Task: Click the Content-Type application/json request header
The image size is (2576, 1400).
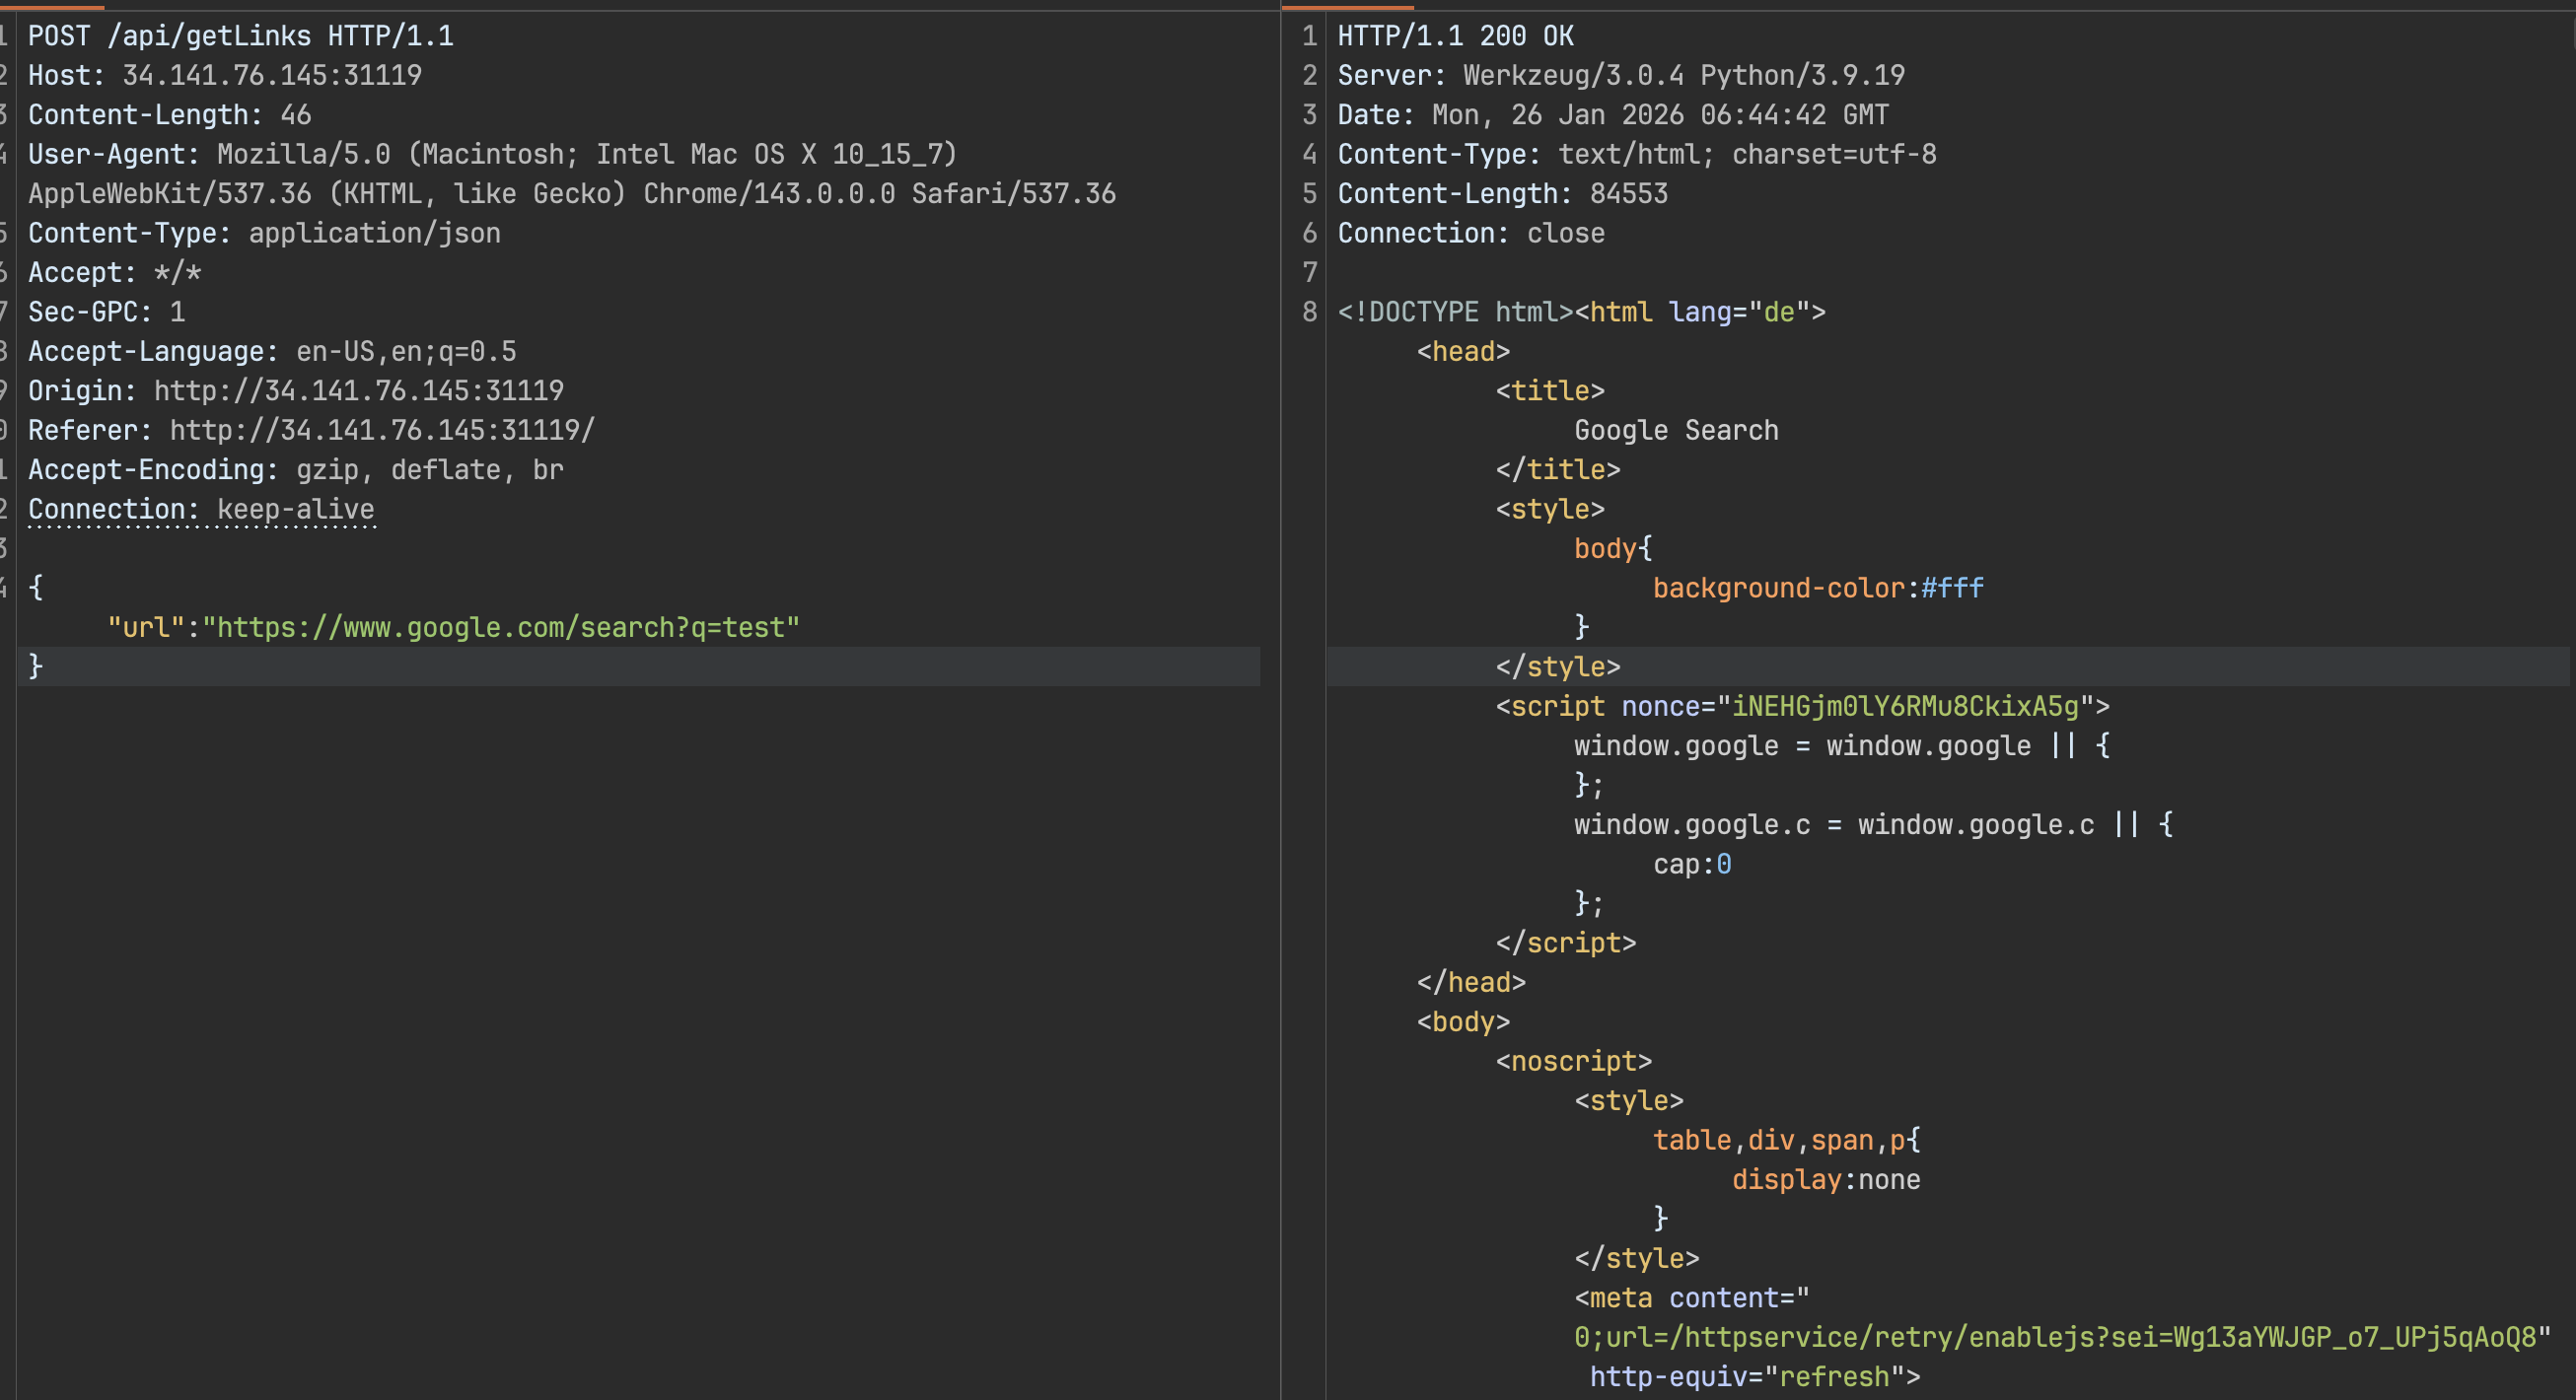Action: click(264, 233)
